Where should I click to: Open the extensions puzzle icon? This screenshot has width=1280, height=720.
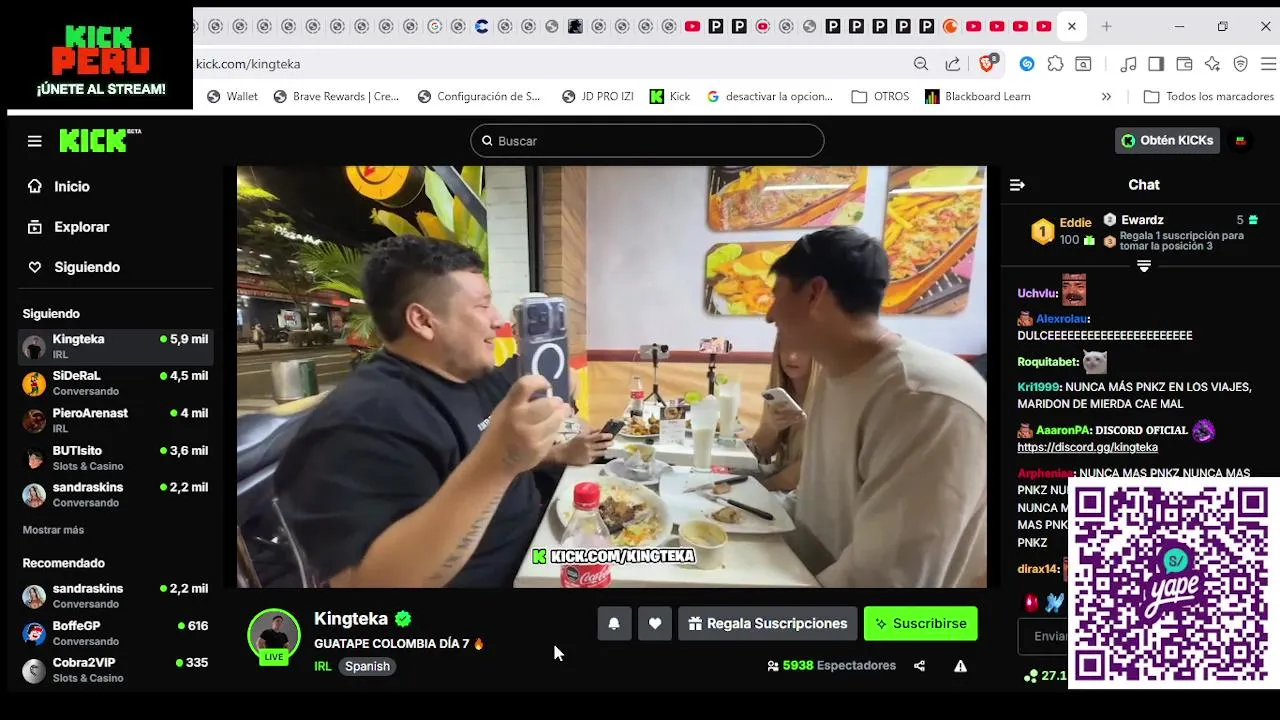pyautogui.click(x=1055, y=64)
